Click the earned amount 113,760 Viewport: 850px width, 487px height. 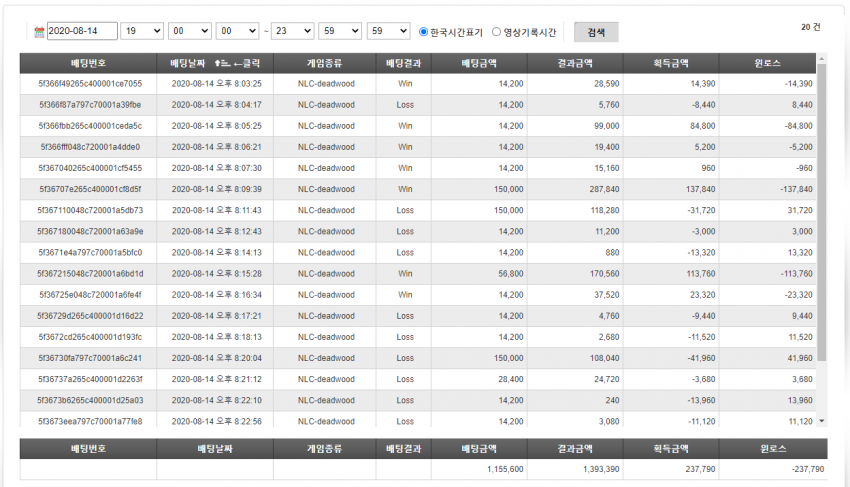701,274
